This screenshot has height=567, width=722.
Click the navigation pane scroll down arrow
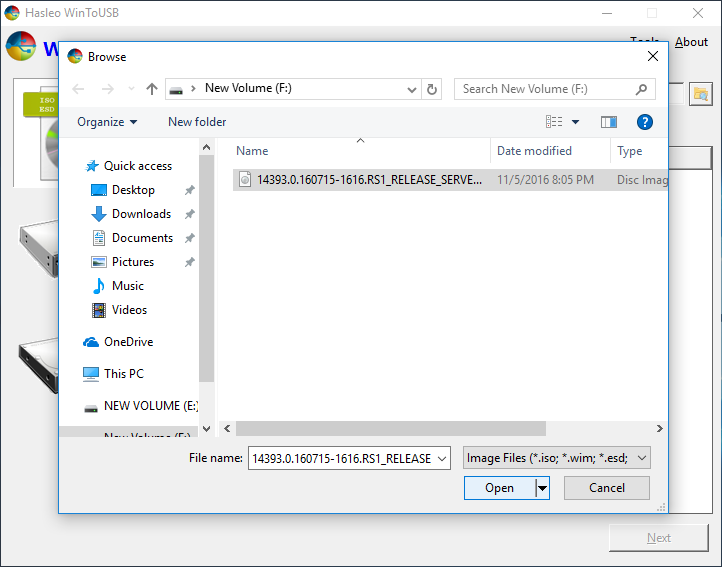pos(207,429)
